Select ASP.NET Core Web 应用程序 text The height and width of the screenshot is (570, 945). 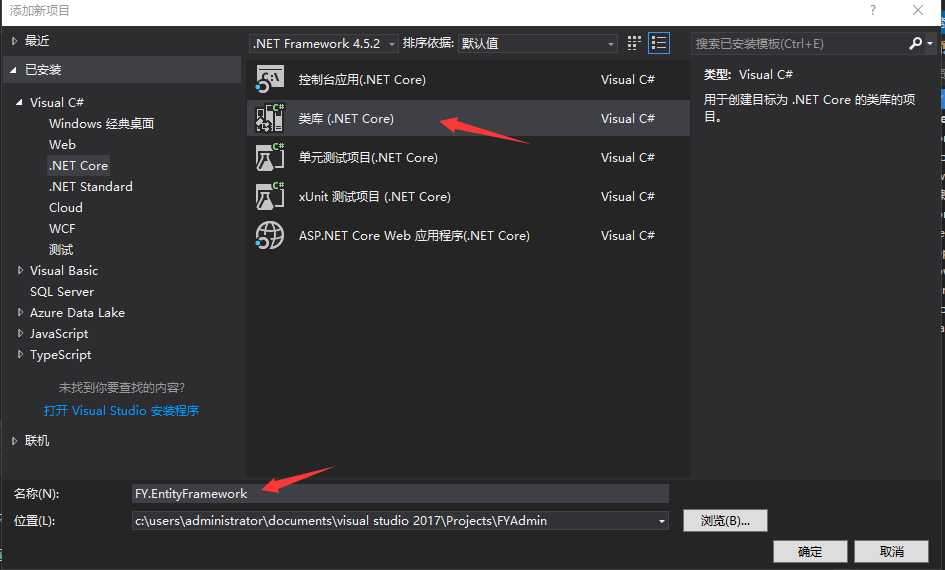(x=414, y=236)
